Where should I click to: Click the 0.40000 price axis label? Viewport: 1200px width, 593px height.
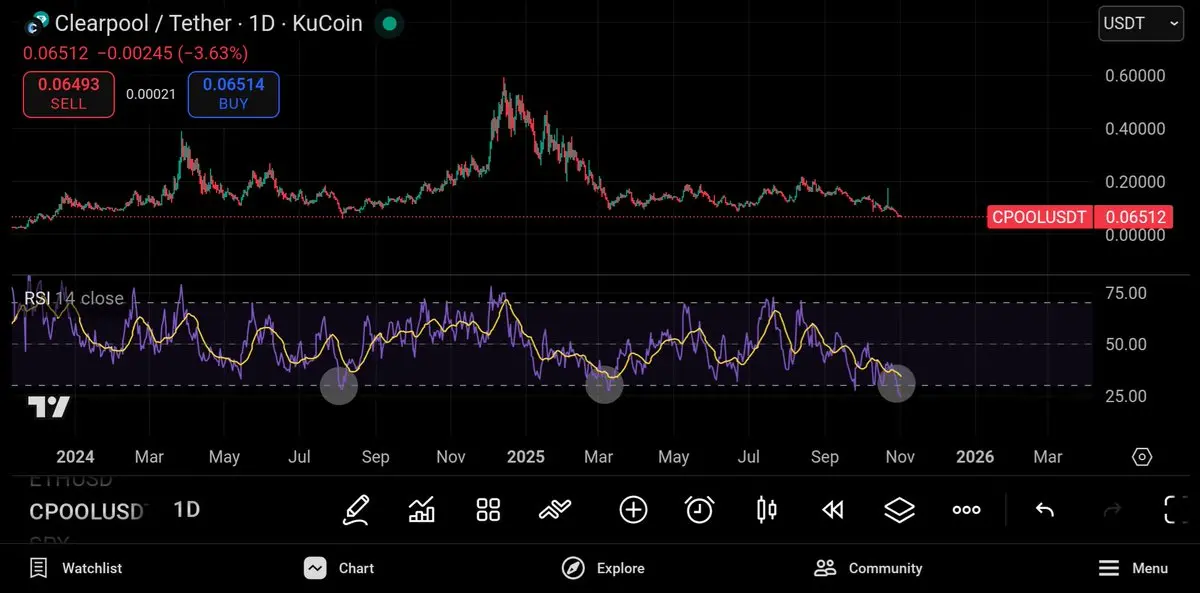click(1136, 129)
